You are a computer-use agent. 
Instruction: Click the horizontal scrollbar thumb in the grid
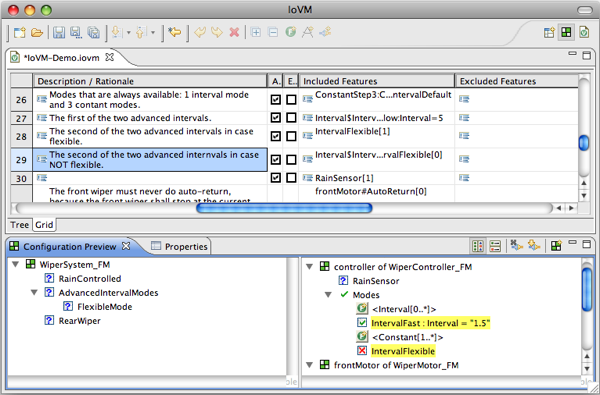pyautogui.click(x=284, y=208)
